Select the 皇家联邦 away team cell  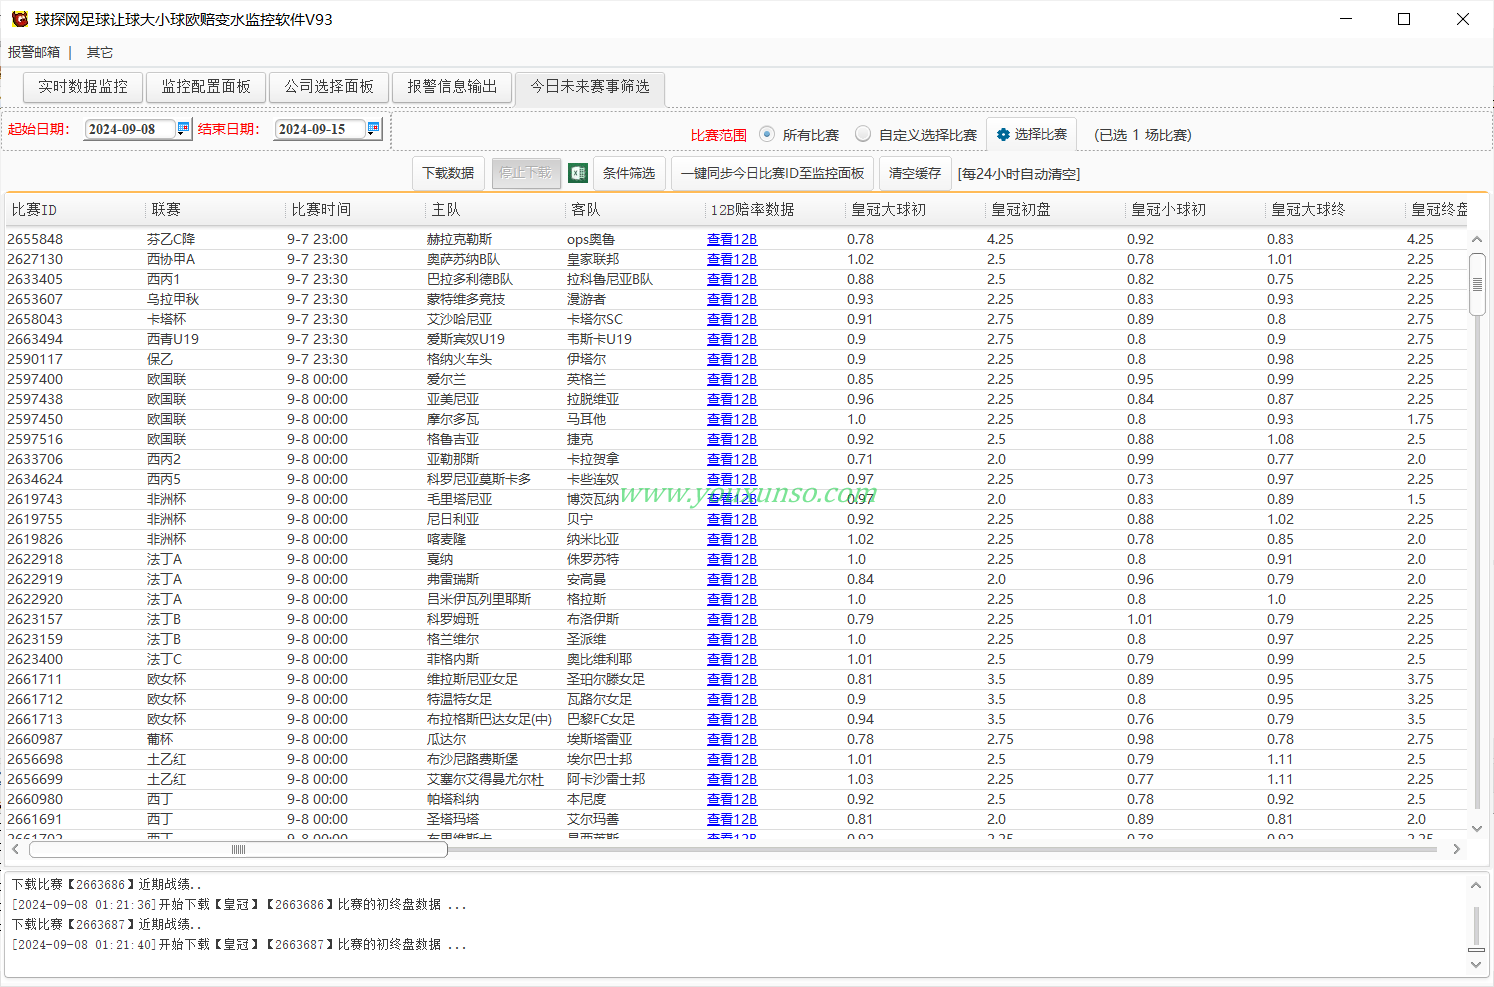click(593, 259)
